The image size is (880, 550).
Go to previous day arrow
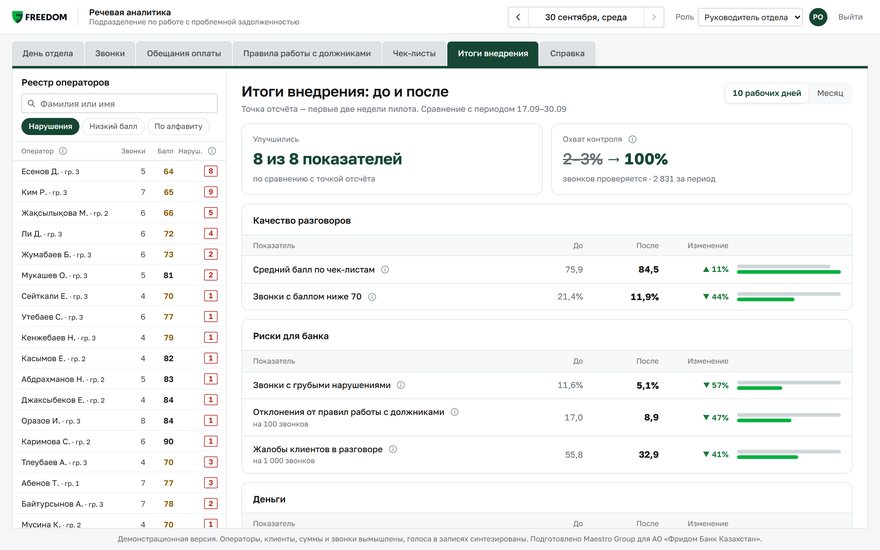(x=518, y=17)
